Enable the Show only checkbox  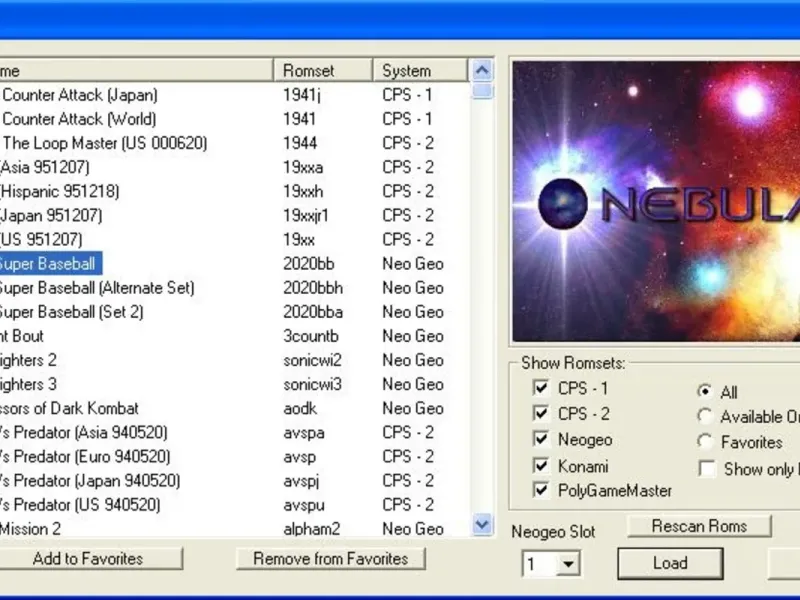707,468
